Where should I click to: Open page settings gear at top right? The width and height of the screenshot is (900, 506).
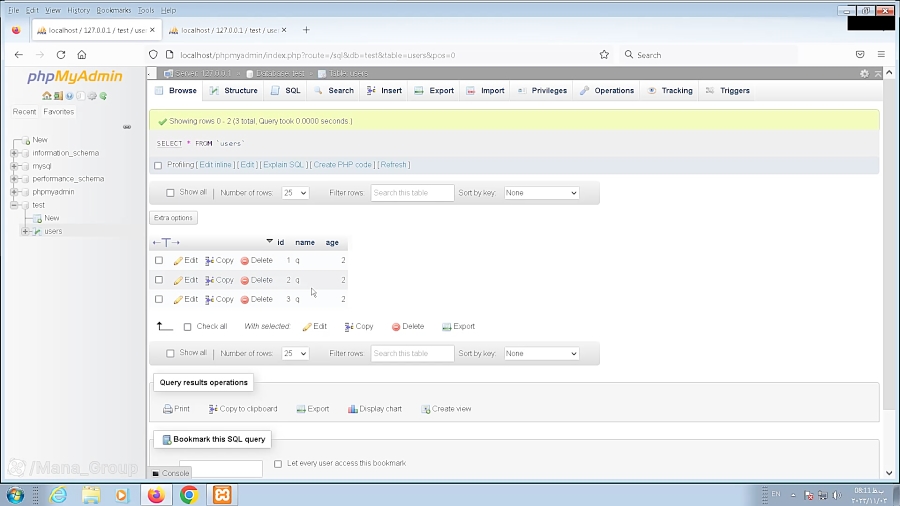pyautogui.click(x=864, y=73)
